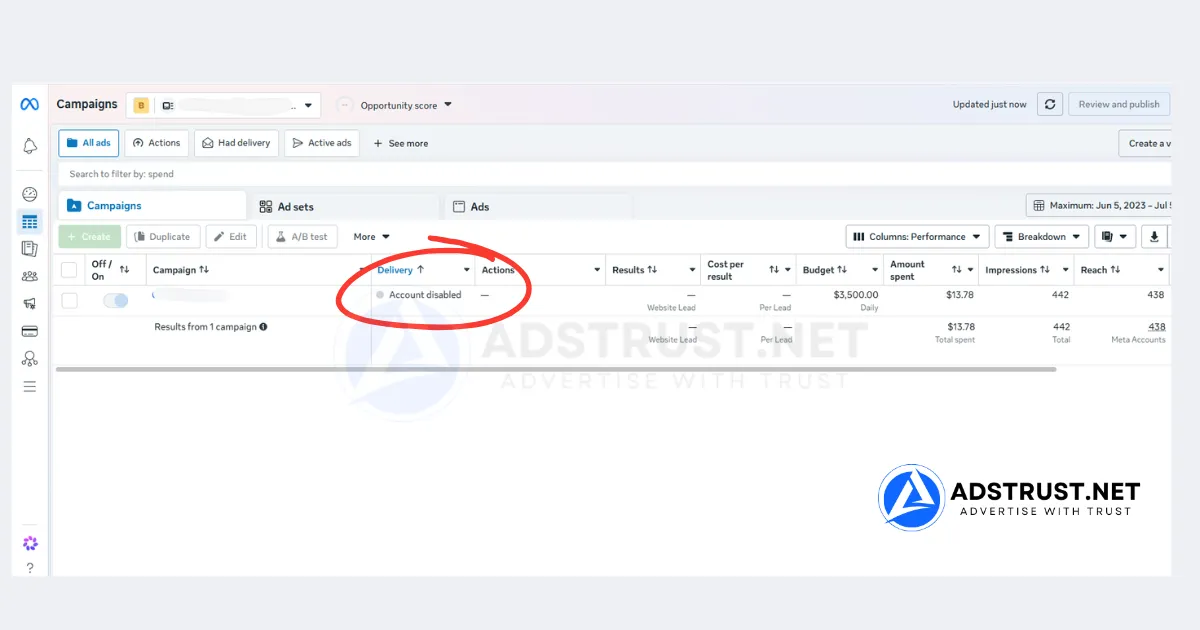The height and width of the screenshot is (630, 1200).
Task: Sort Budget column arrows
Action: click(x=842, y=270)
